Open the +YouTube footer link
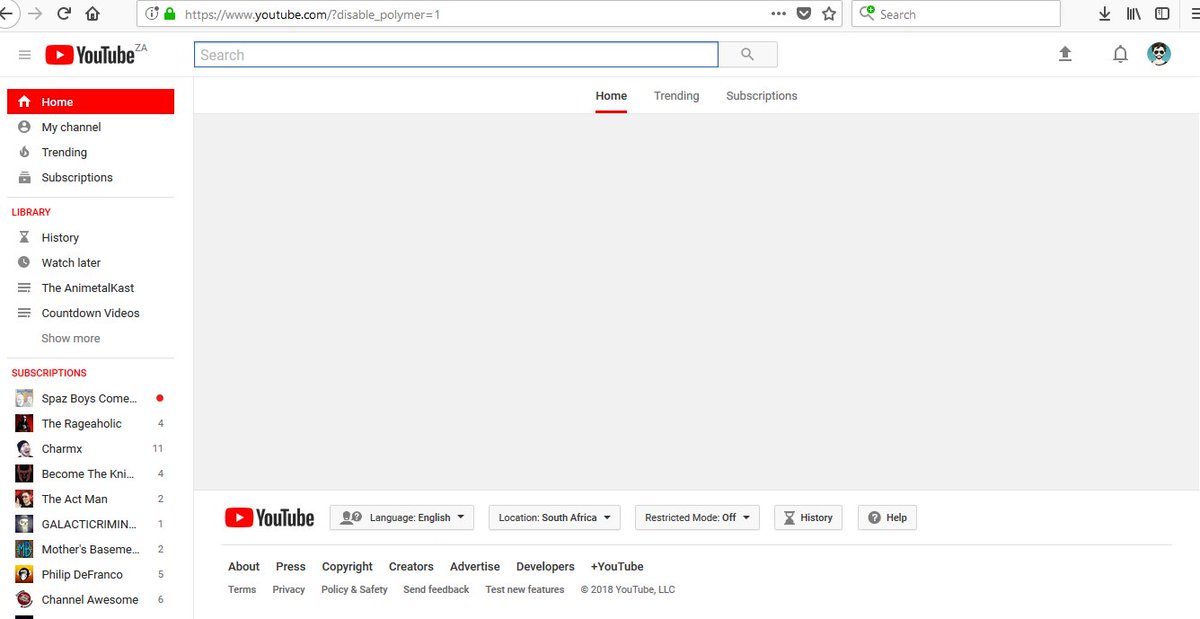This screenshot has width=1200, height=619. 617,566
